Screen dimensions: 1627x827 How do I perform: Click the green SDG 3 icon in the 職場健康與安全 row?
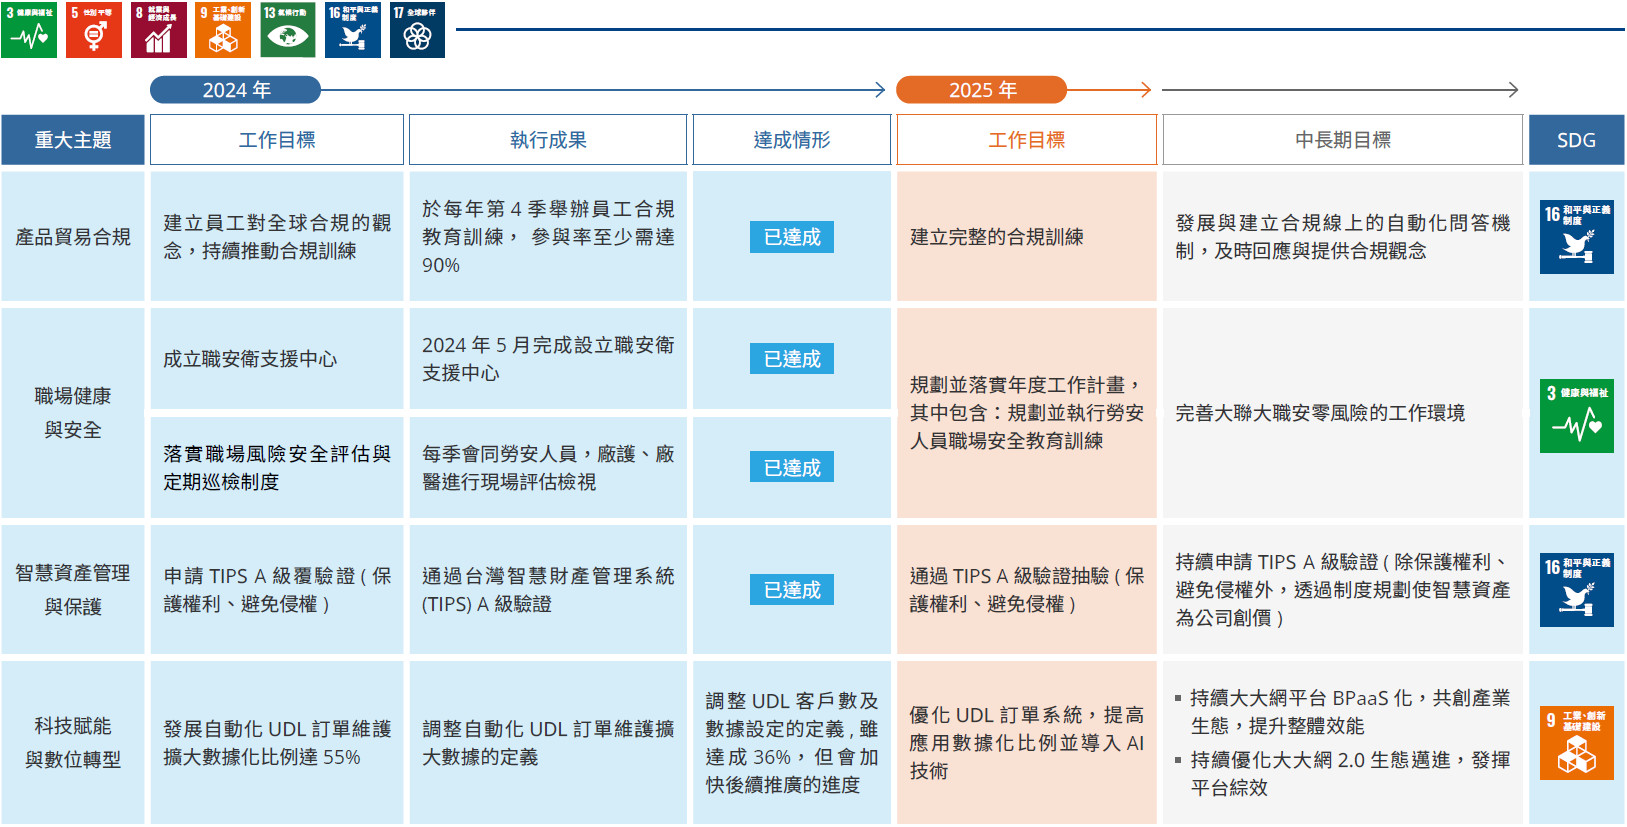pyautogui.click(x=1576, y=416)
